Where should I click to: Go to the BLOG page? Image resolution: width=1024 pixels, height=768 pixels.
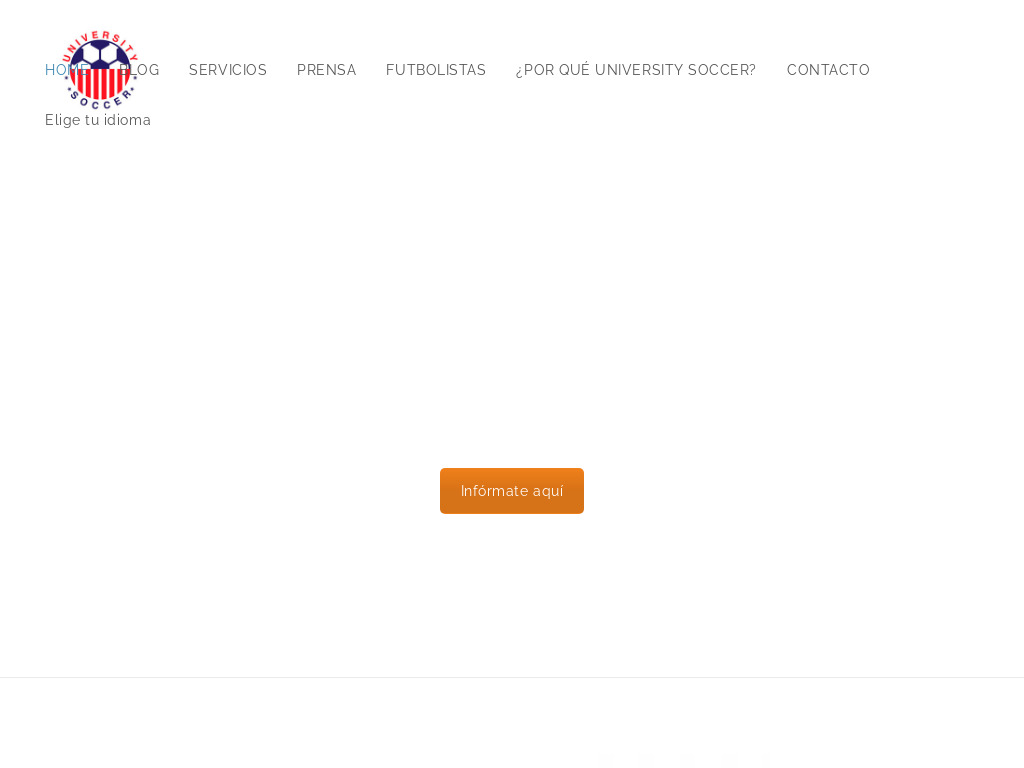click(x=147, y=71)
